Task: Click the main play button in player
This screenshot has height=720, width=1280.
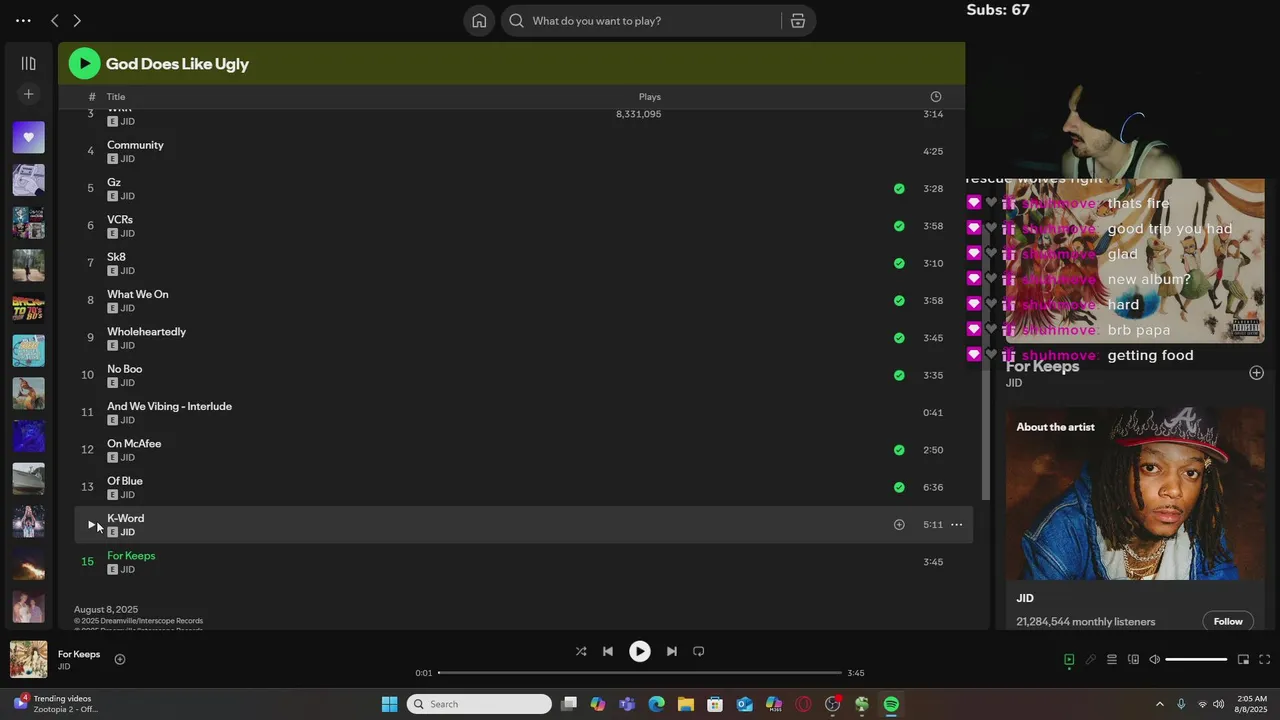Action: pyautogui.click(x=639, y=651)
